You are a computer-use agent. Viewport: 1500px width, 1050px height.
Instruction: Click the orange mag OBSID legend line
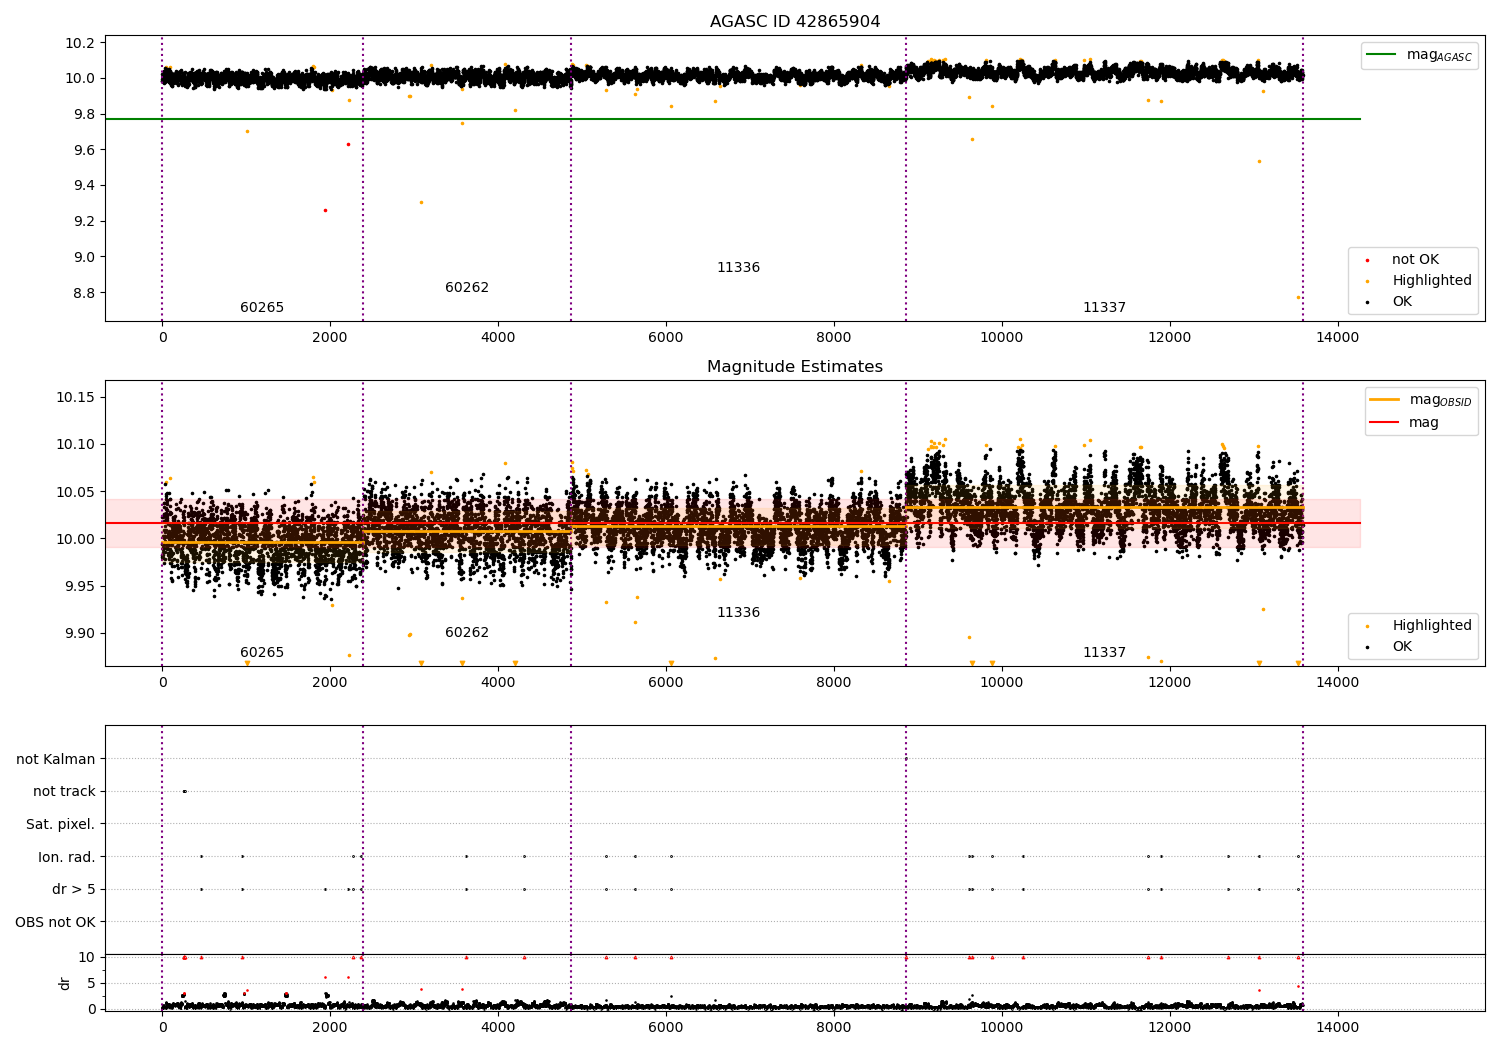click(x=1384, y=400)
